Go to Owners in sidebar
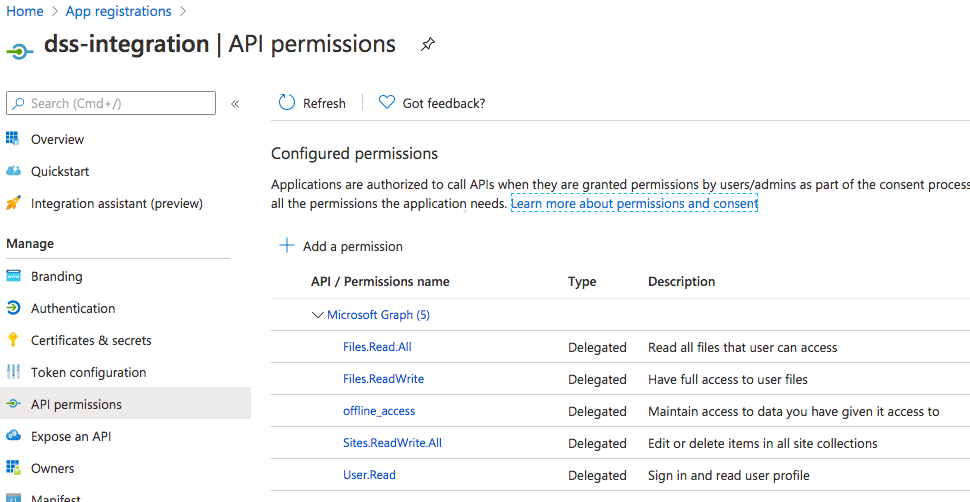The width and height of the screenshot is (970, 502). [52, 468]
